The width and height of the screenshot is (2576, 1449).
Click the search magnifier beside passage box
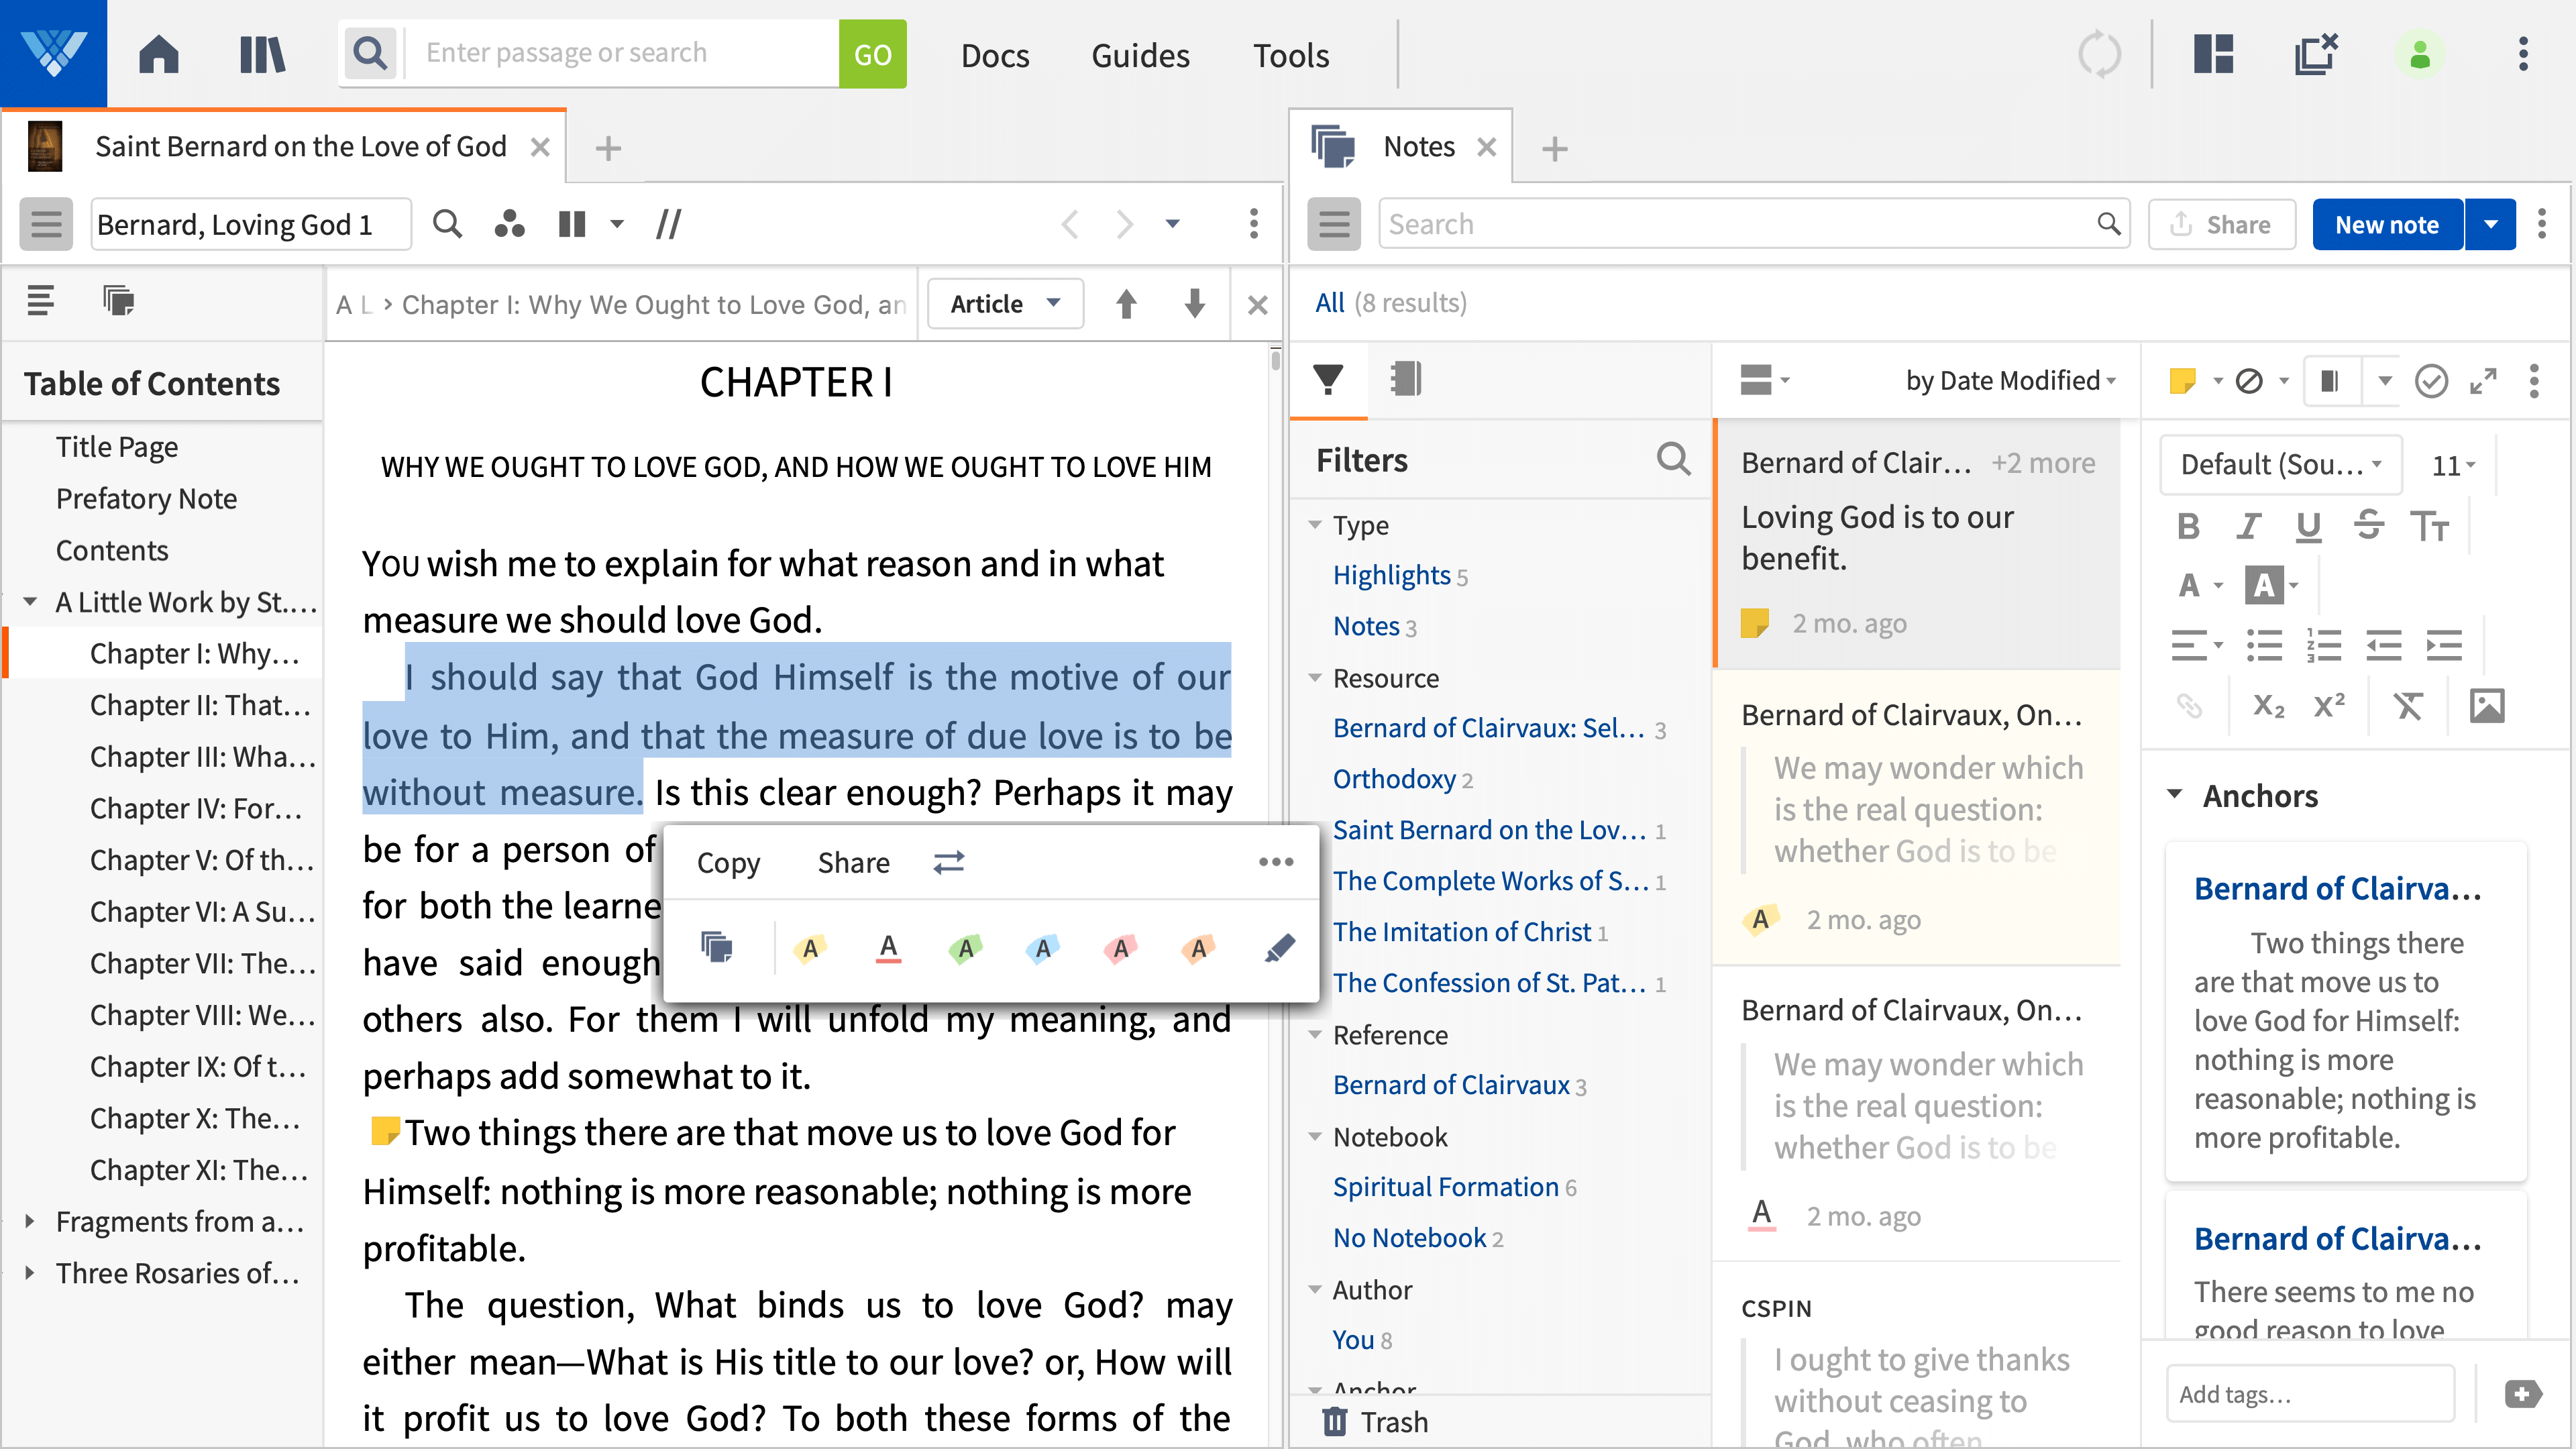370,53
